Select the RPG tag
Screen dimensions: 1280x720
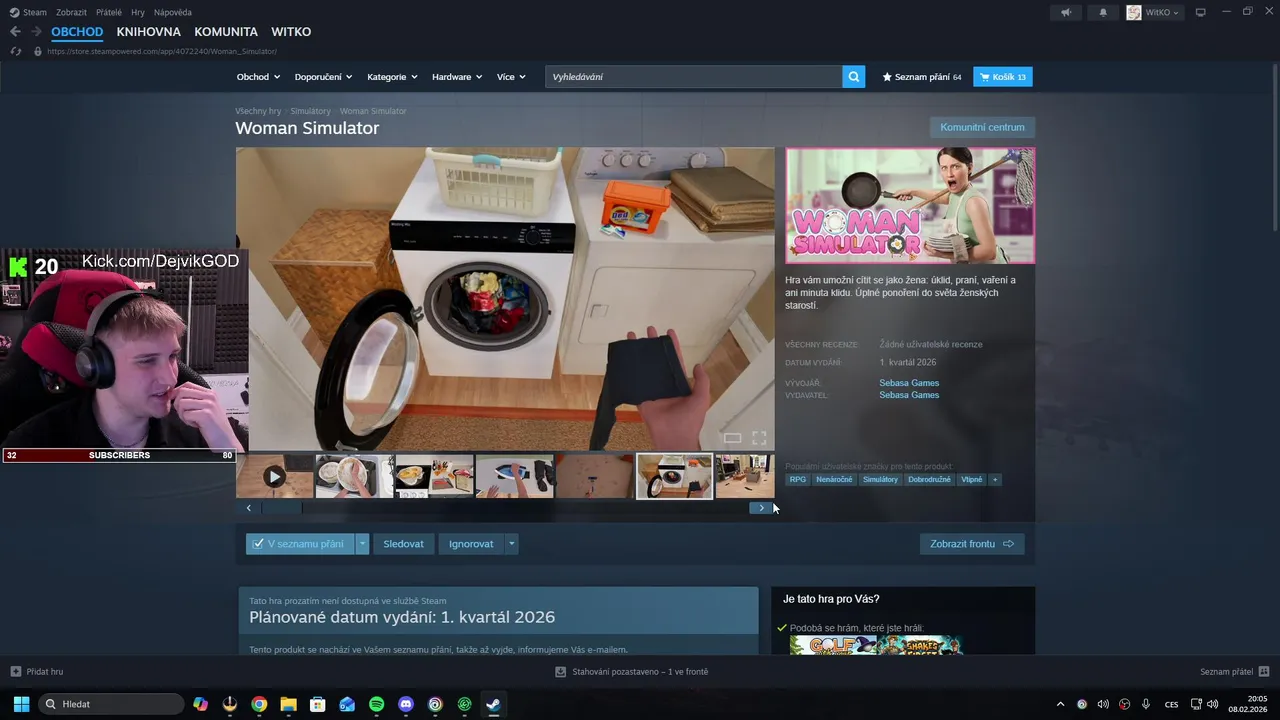[x=797, y=480]
